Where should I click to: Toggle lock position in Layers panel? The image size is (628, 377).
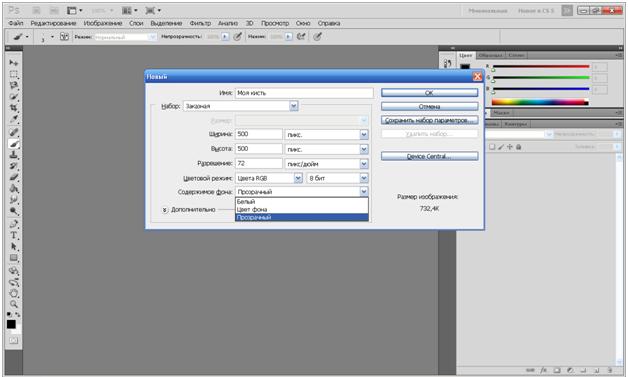[509, 147]
